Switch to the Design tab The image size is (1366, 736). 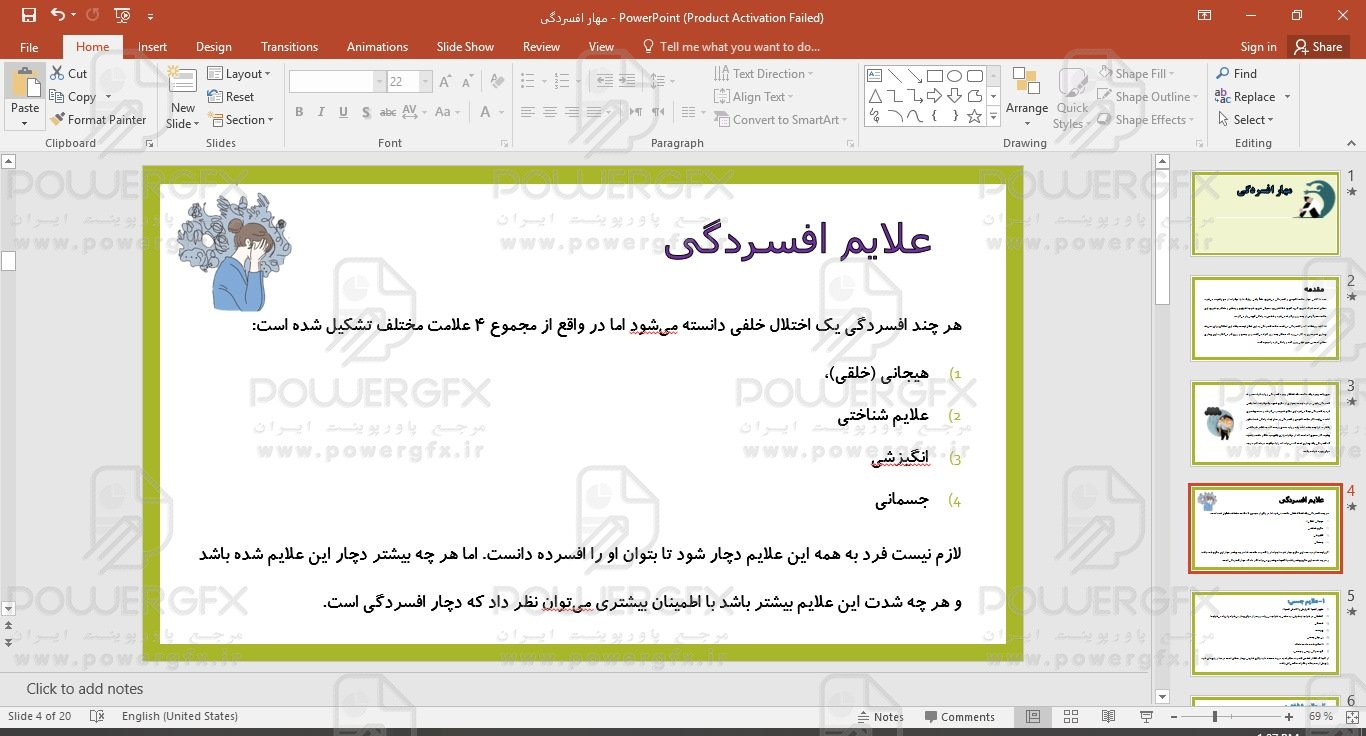[x=213, y=47]
